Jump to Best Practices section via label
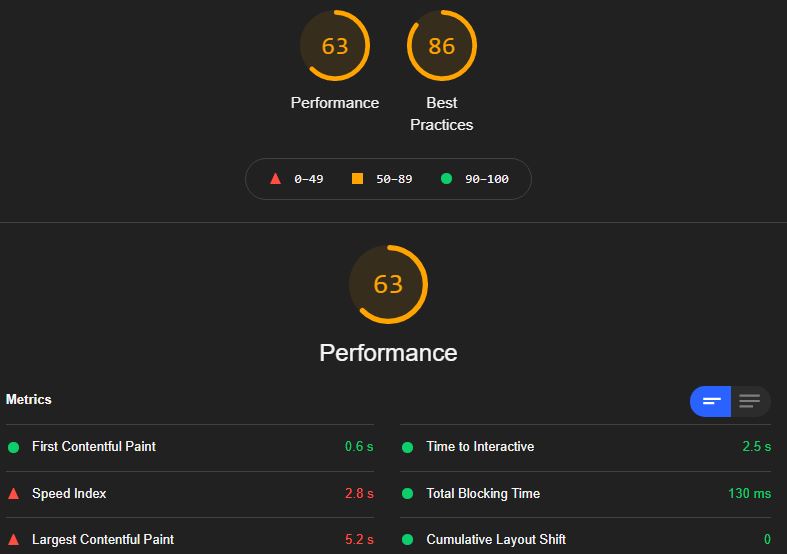The height and width of the screenshot is (554, 787). (442, 114)
